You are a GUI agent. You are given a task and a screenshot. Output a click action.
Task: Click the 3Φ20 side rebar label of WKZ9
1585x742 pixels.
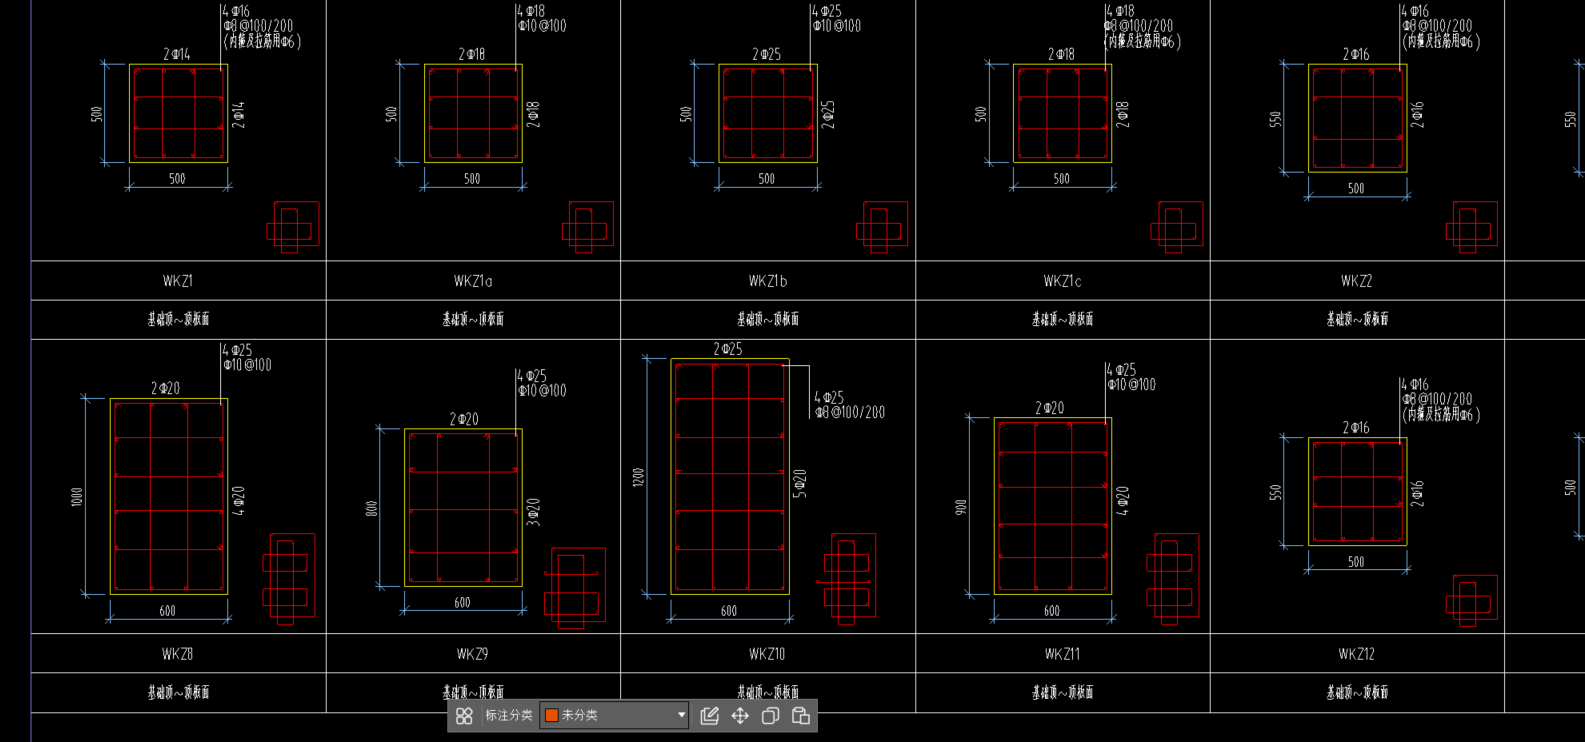(x=533, y=512)
